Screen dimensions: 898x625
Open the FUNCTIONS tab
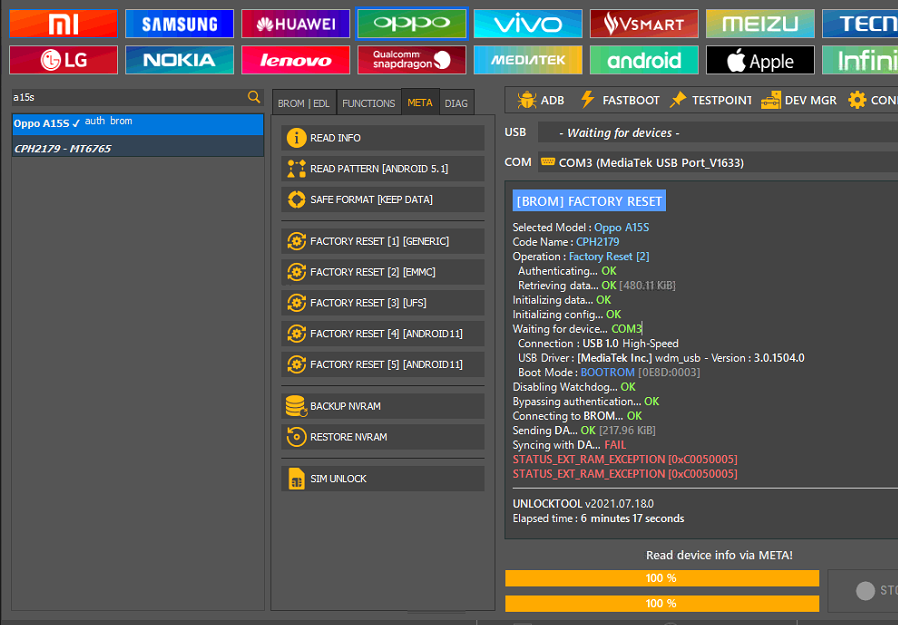coord(368,103)
